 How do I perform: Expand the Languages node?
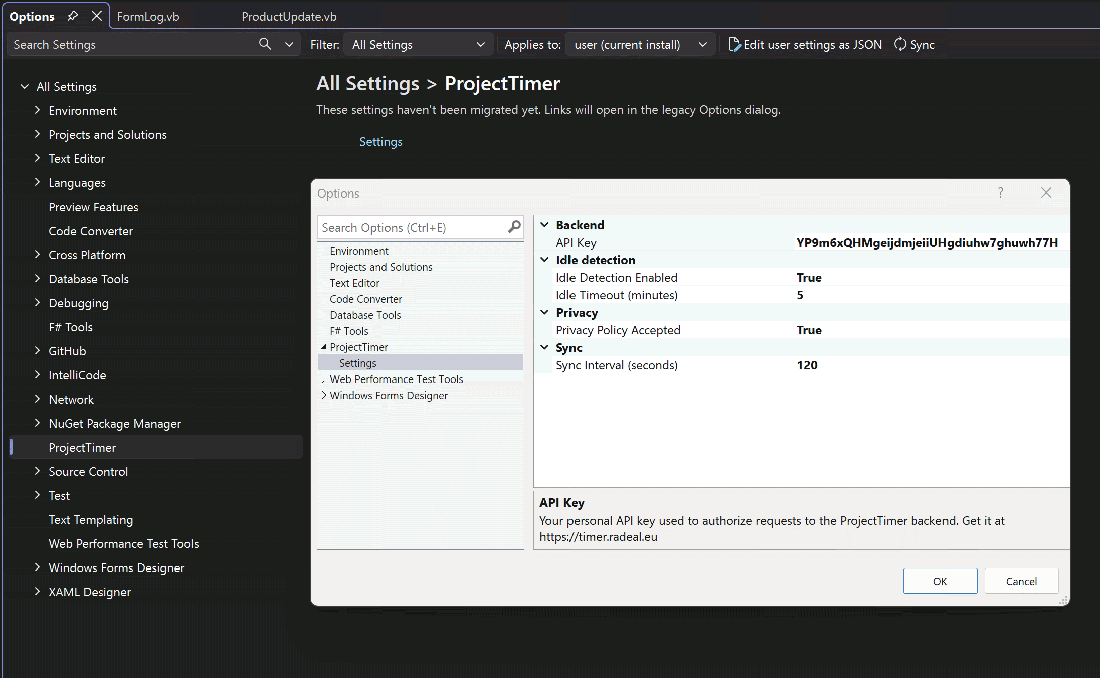[37, 182]
